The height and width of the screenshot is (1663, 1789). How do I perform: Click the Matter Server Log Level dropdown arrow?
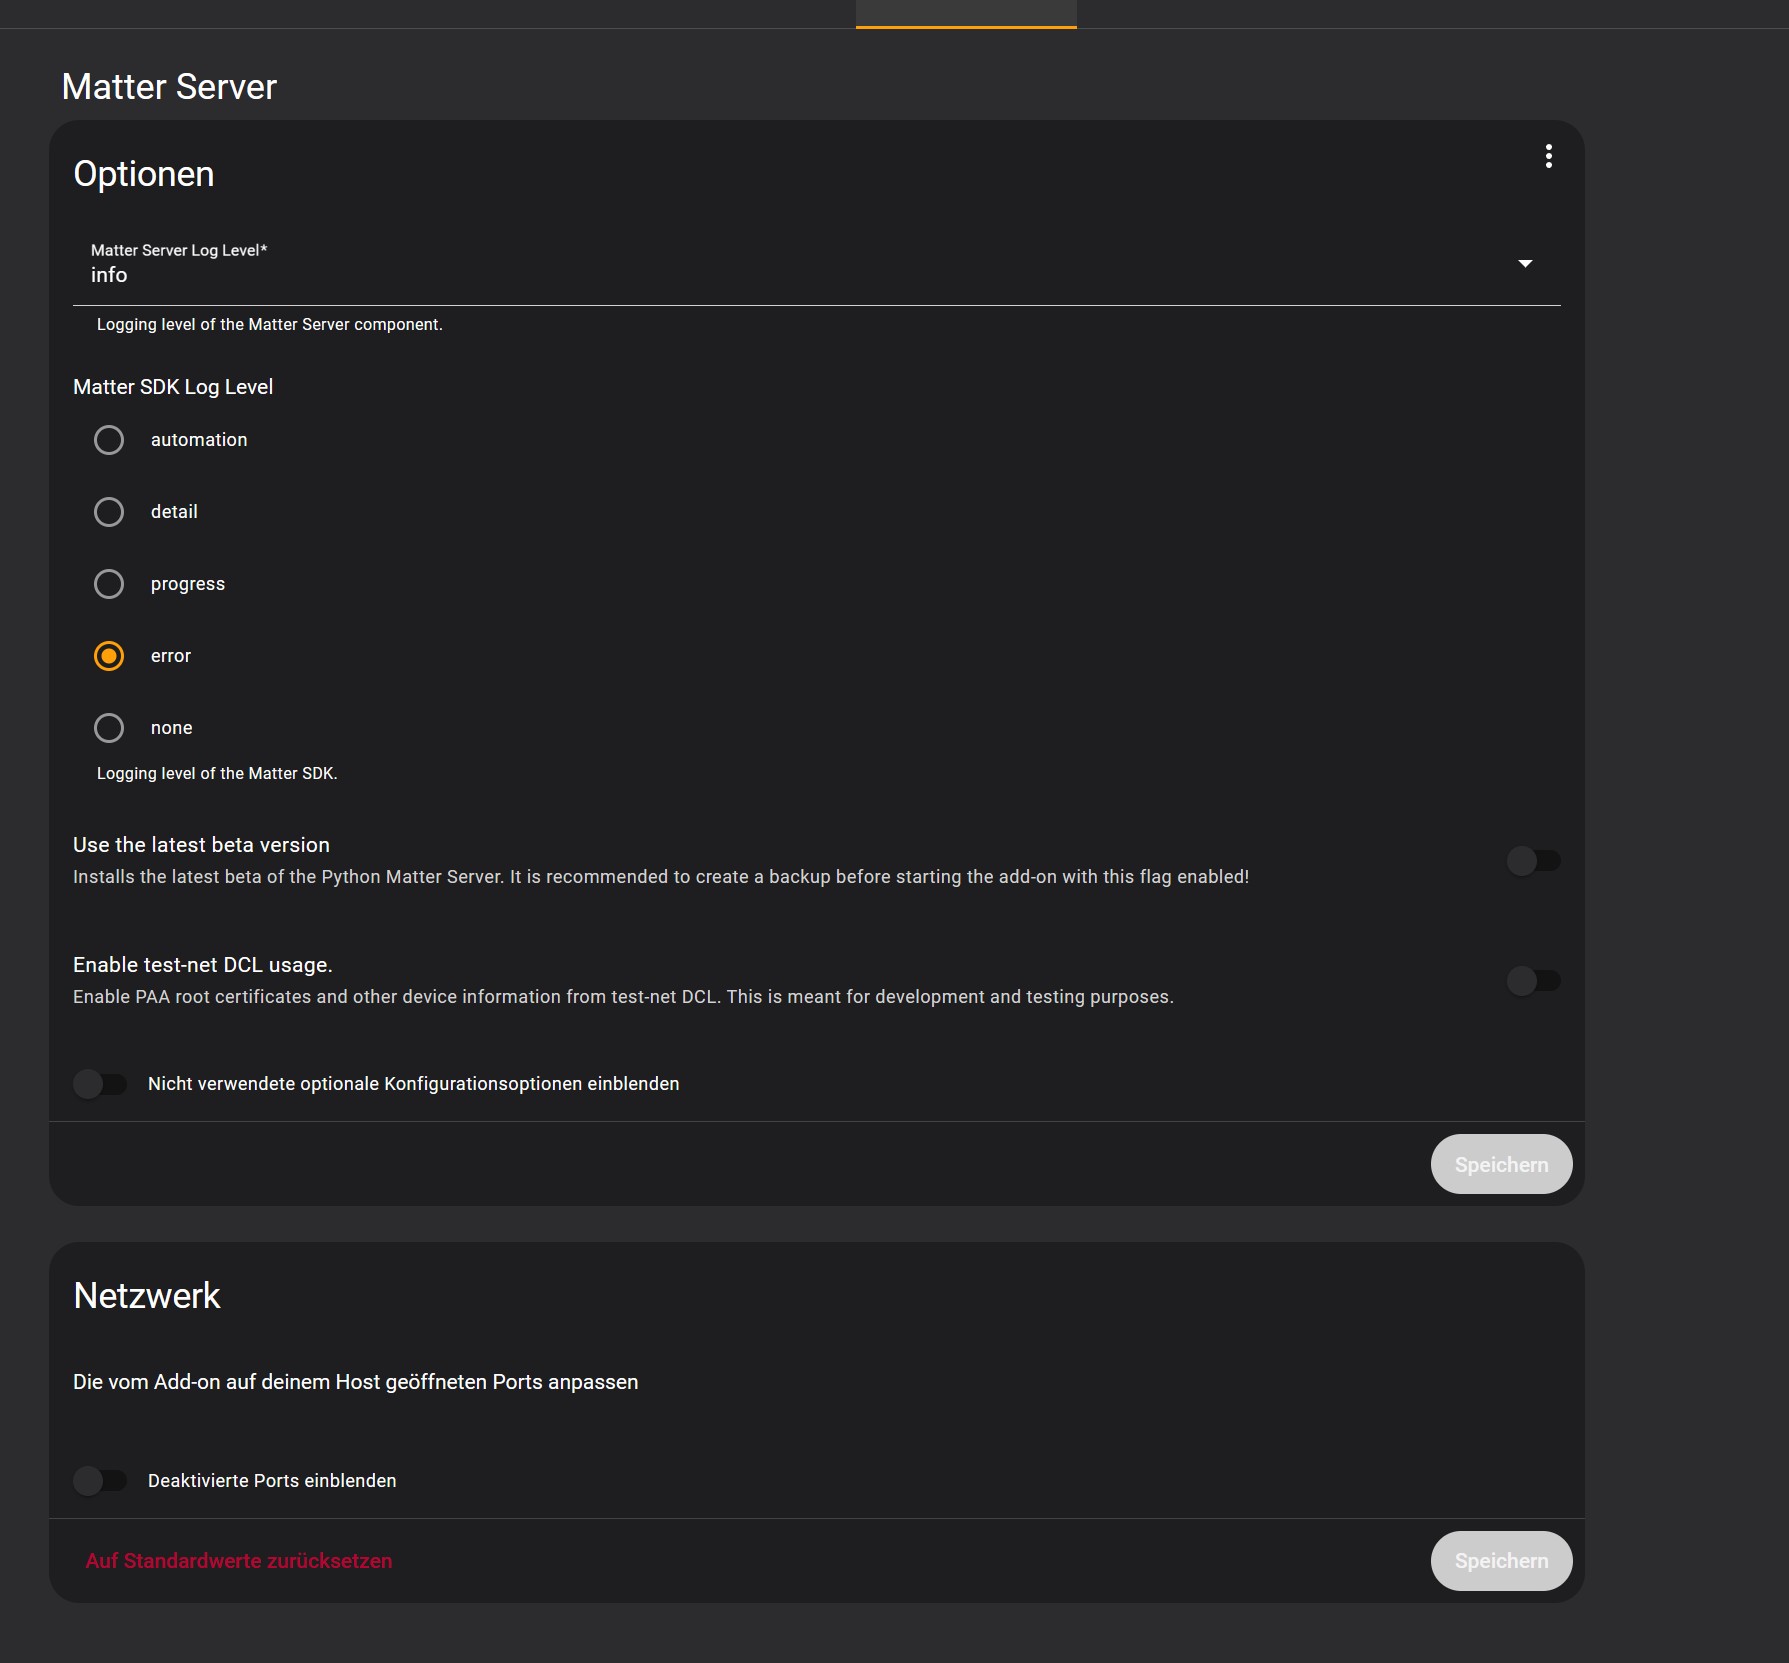click(1525, 263)
